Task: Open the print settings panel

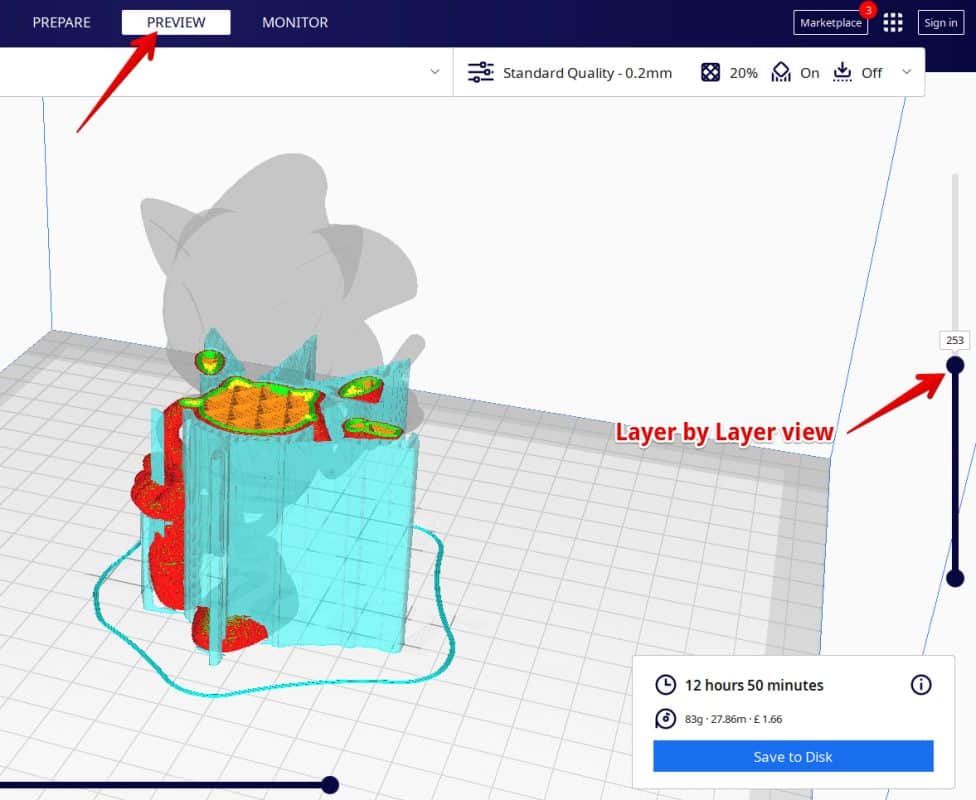Action: click(x=480, y=71)
